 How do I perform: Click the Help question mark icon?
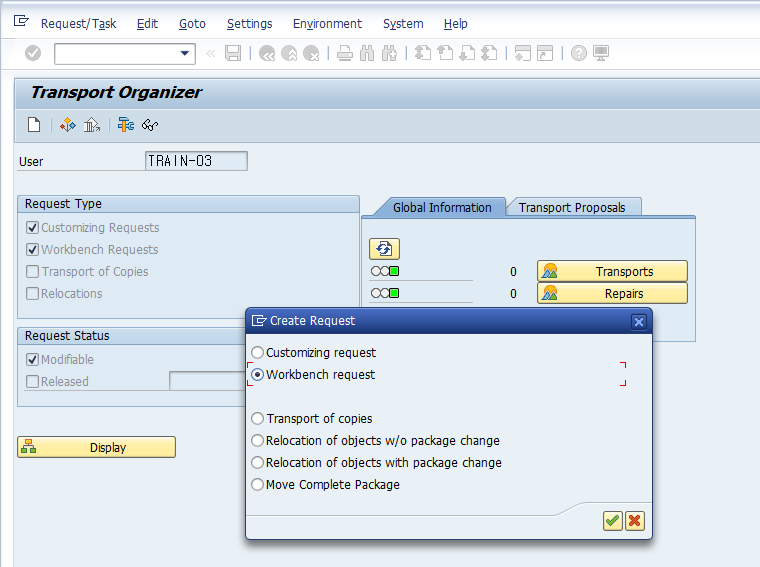coord(579,53)
